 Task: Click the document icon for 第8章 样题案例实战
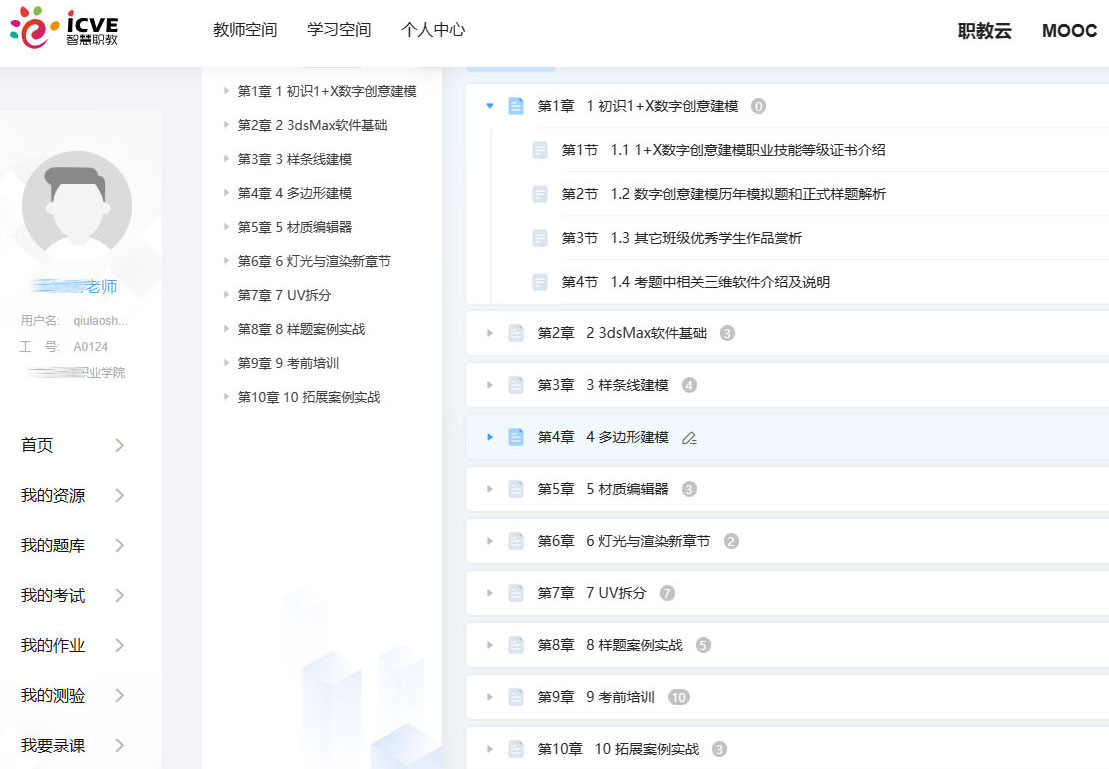click(x=516, y=645)
